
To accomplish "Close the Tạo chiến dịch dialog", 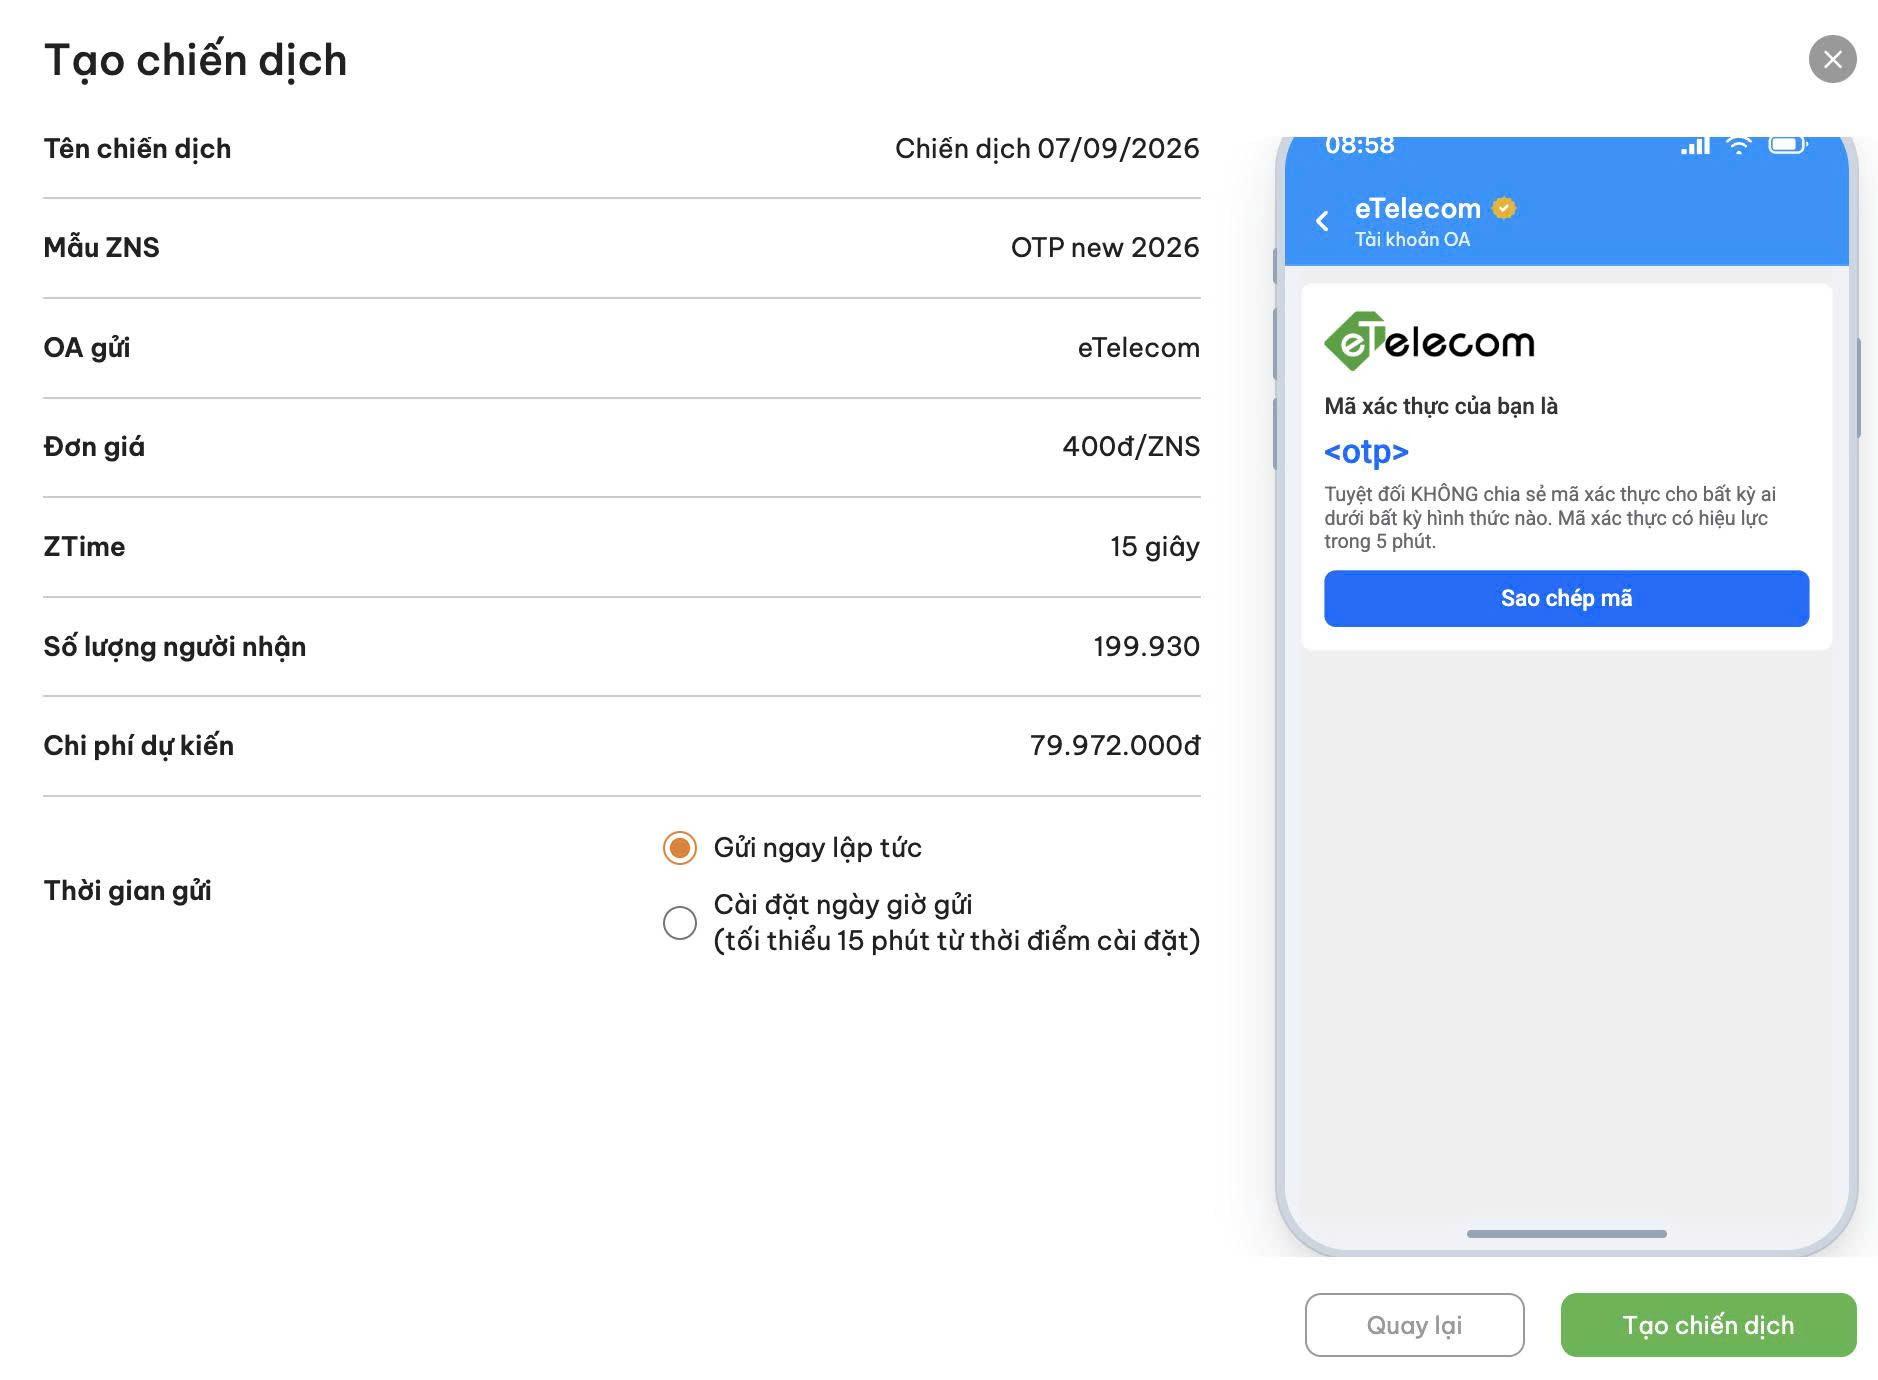I will pyautogui.click(x=1832, y=59).
